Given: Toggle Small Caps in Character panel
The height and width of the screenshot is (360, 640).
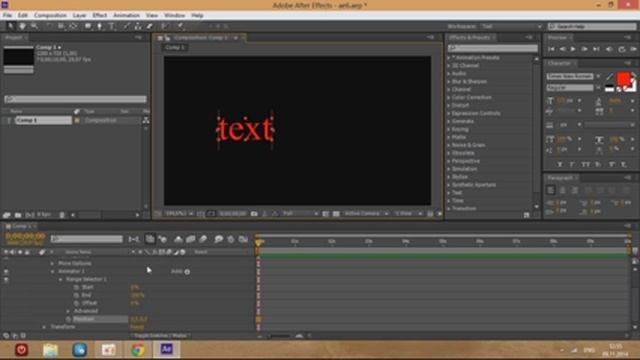Looking at the screenshot, I should pos(598,164).
